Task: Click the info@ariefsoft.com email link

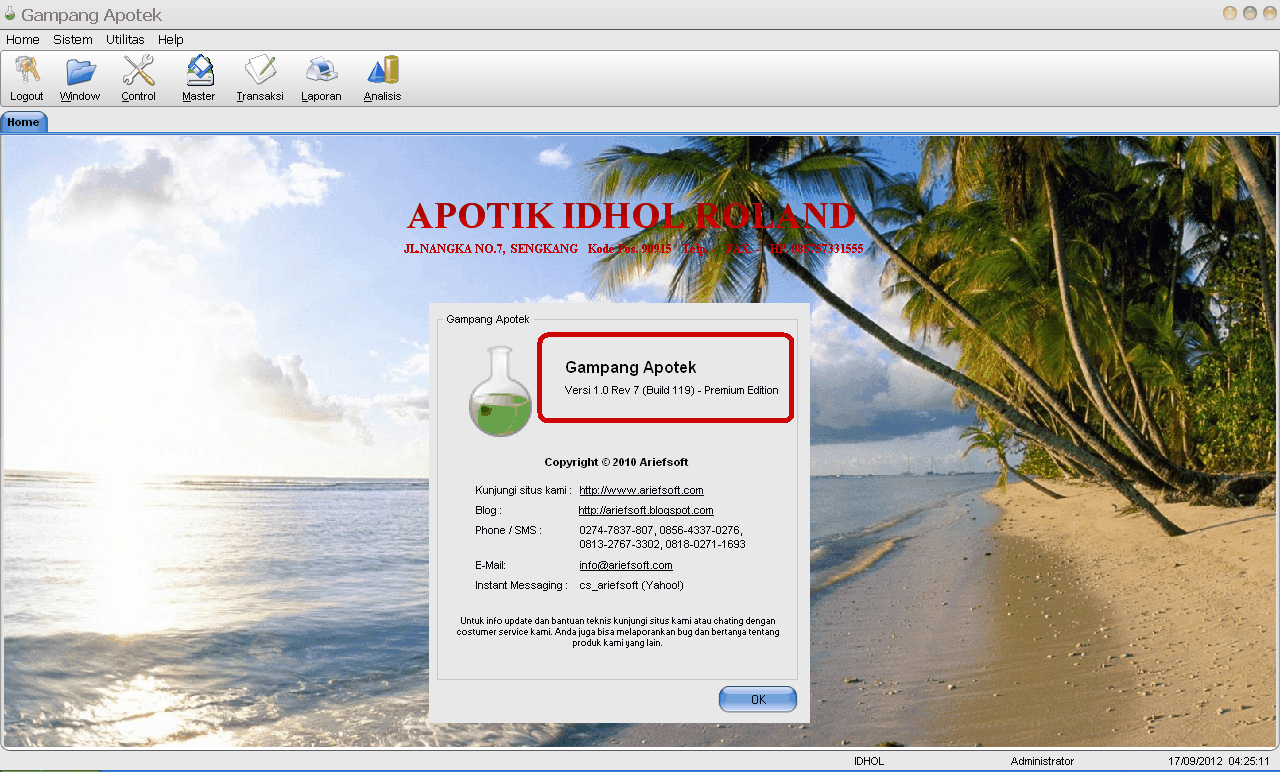Action: (626, 565)
